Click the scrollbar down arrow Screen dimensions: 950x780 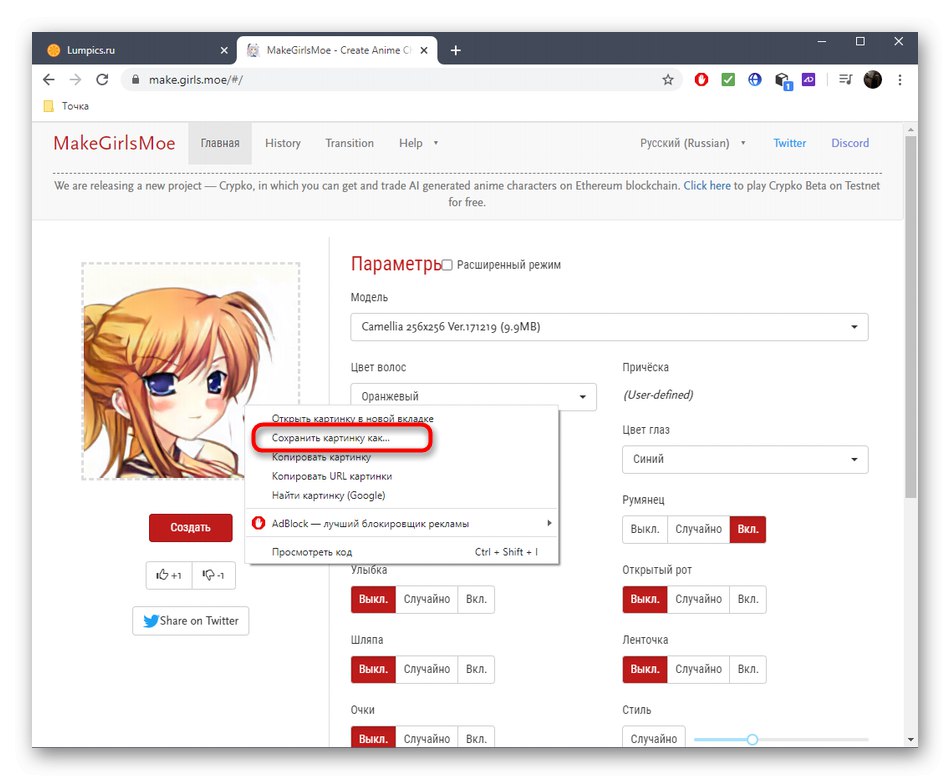(911, 739)
